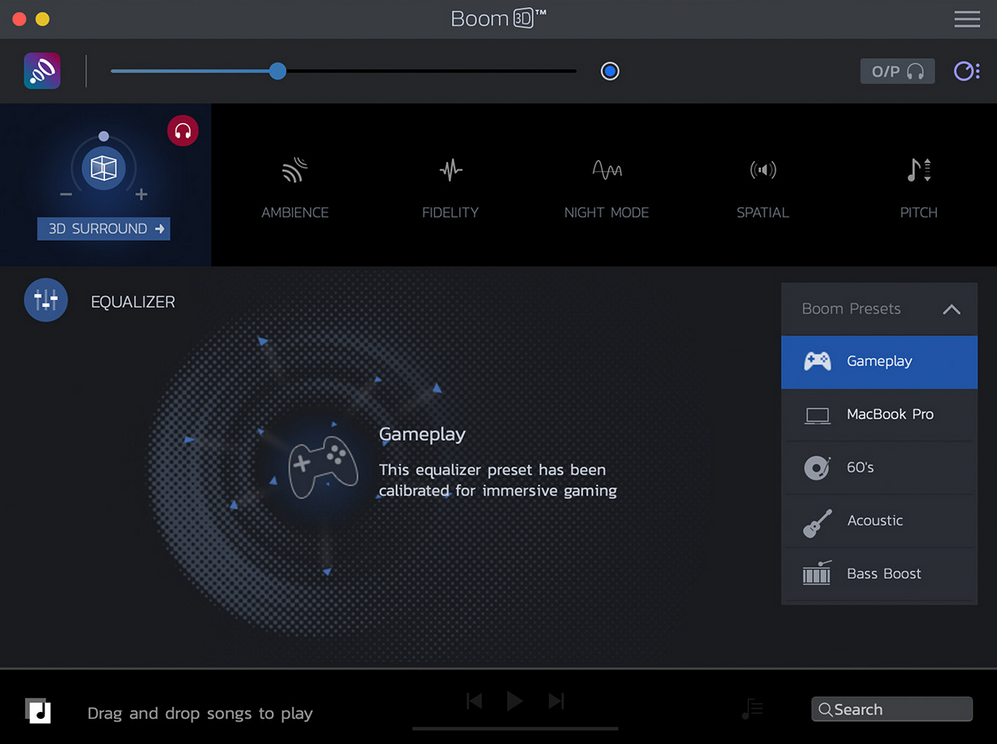Image resolution: width=997 pixels, height=744 pixels.
Task: Collapse the Boom Presets list chevron
Action: coord(951,310)
